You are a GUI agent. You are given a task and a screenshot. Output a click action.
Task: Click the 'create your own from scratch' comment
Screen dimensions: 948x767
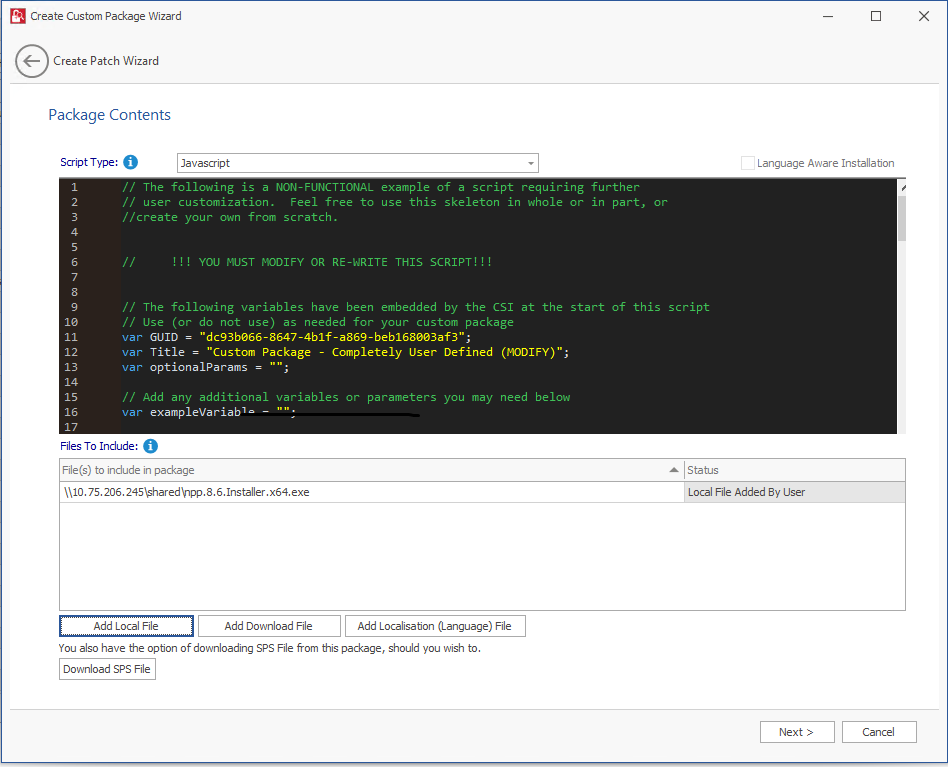tap(230, 217)
